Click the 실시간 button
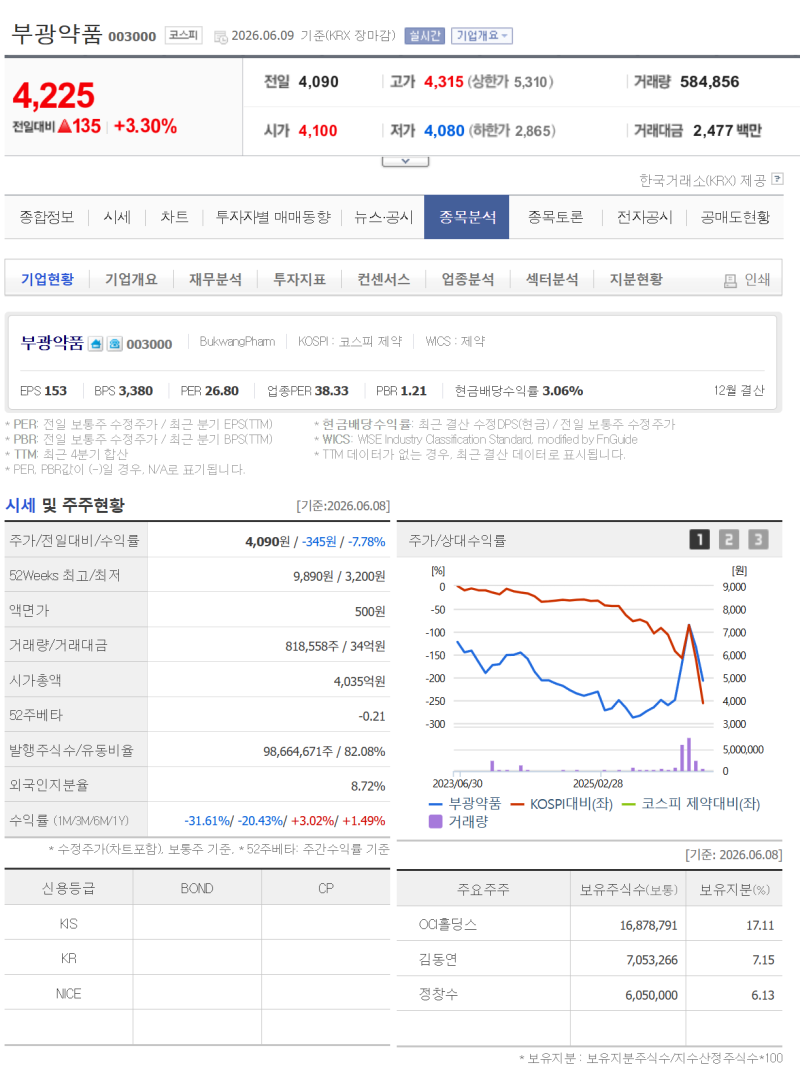 pyautogui.click(x=425, y=36)
